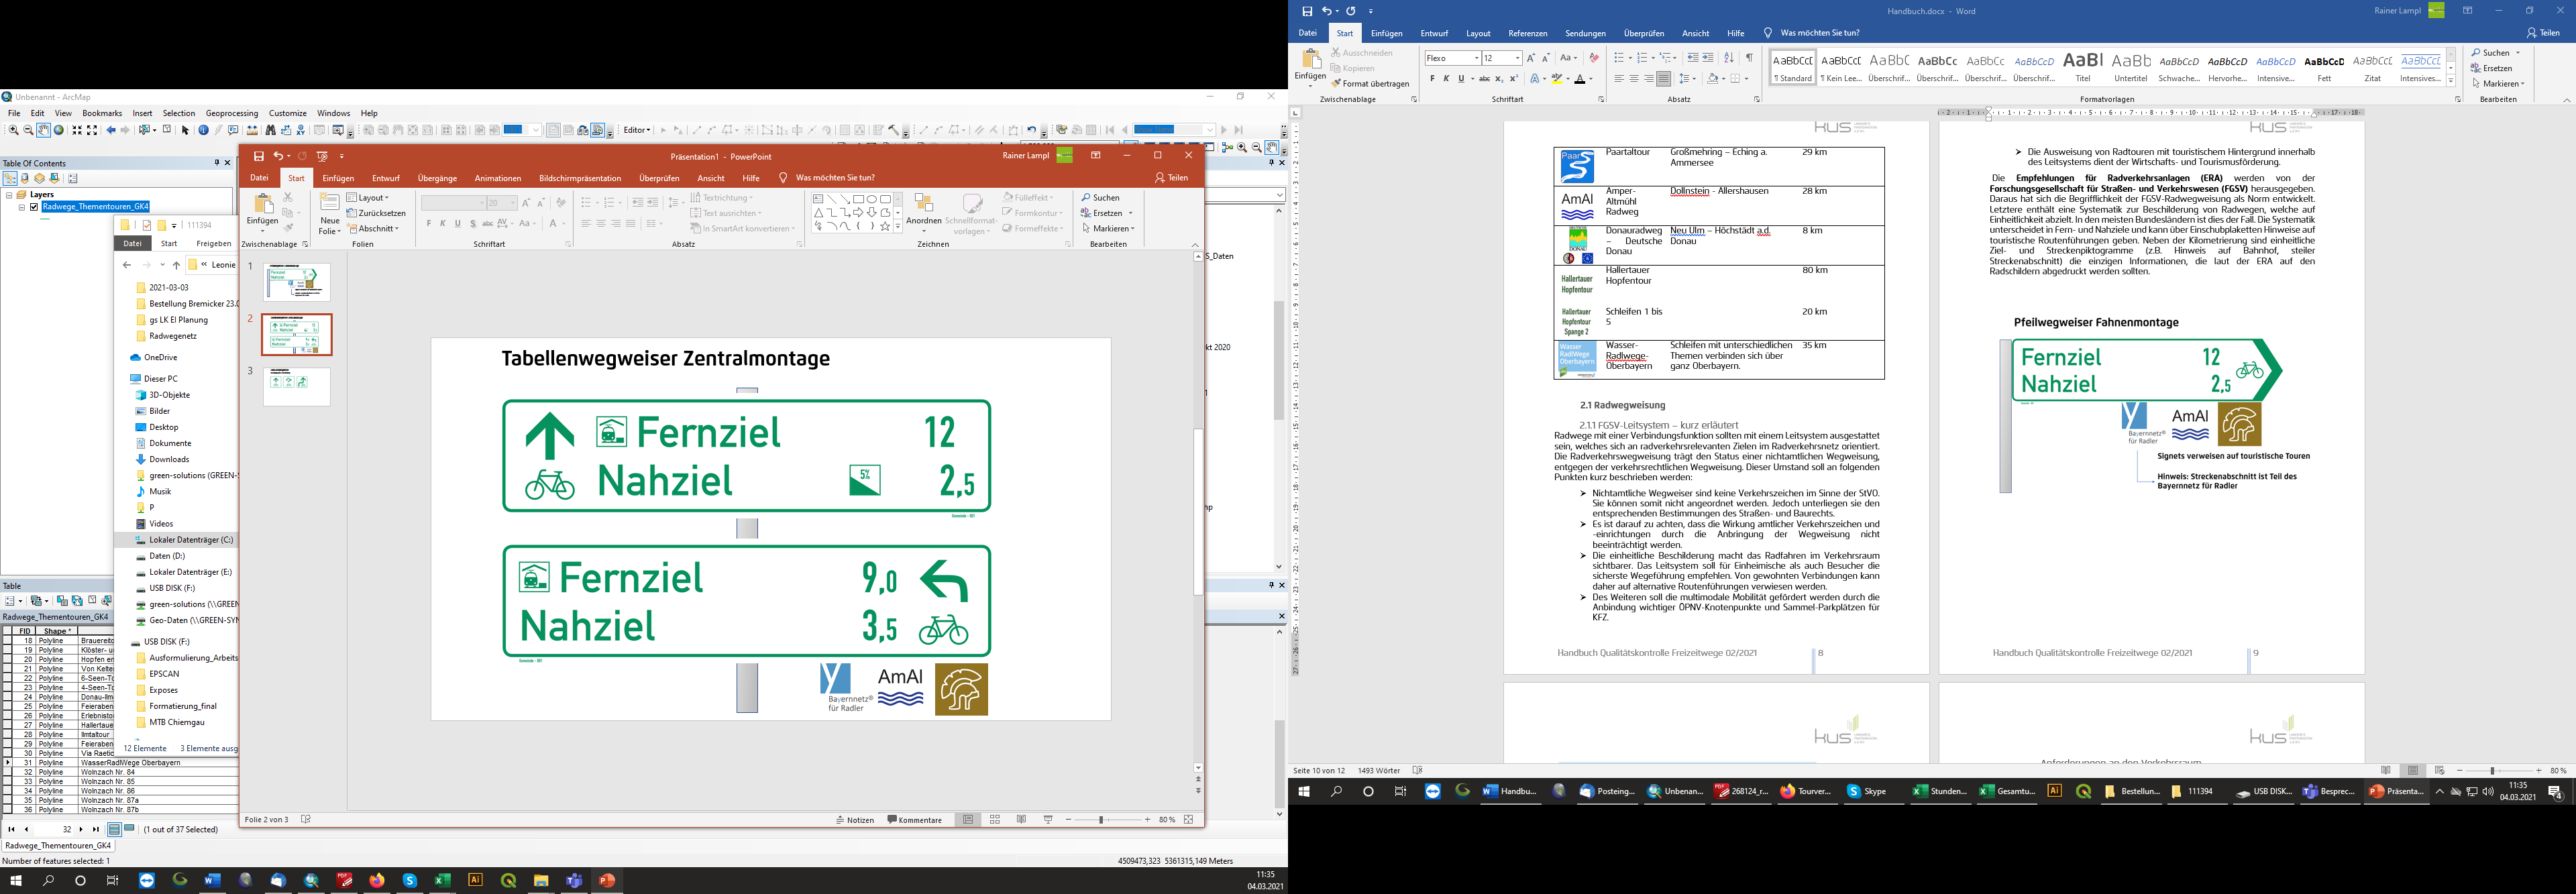Select the ArcMap Pan hand tool
The height and width of the screenshot is (894, 2576).
point(44,130)
